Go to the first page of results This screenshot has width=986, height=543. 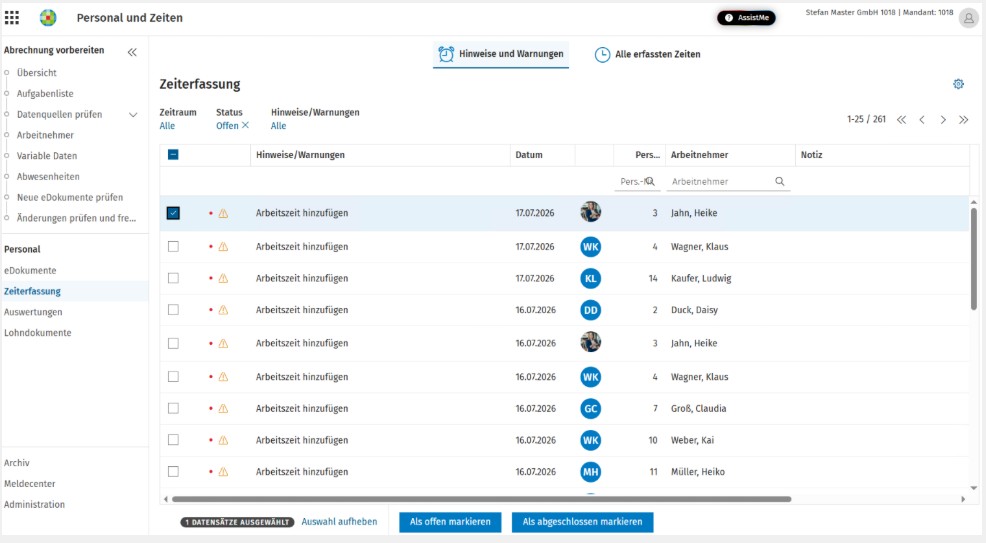point(901,119)
